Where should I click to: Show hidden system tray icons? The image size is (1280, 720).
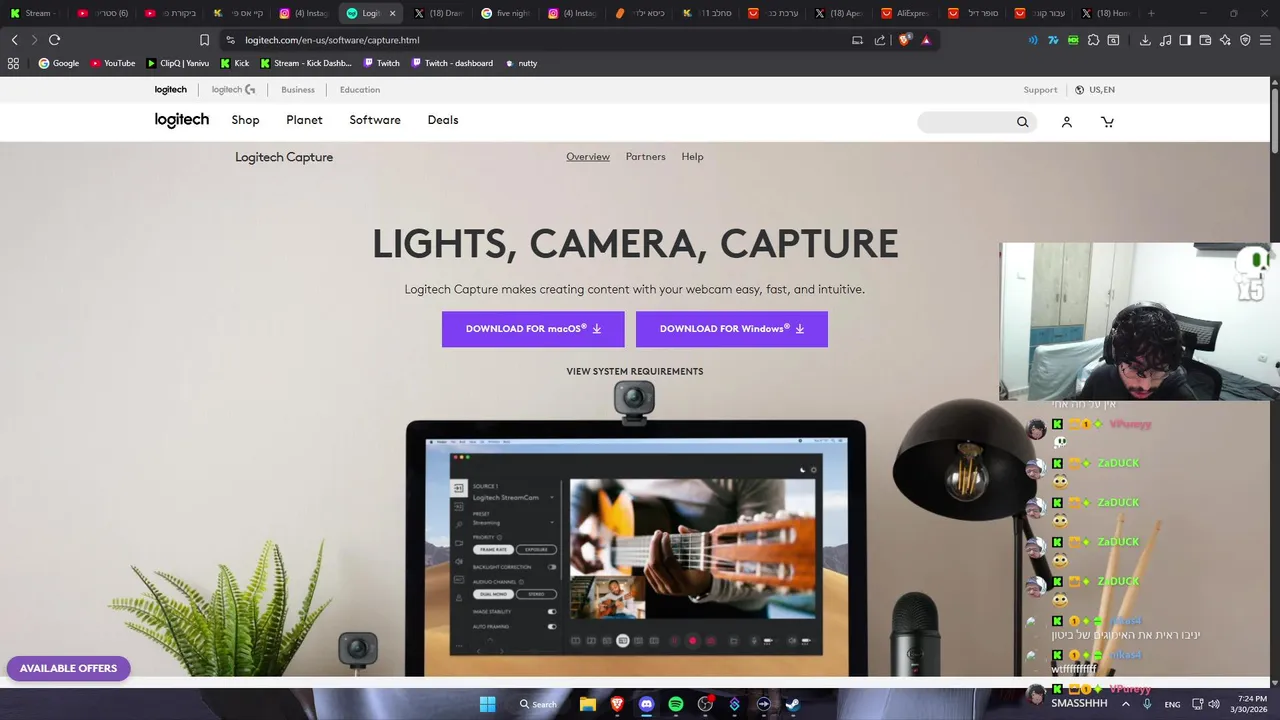1125,704
